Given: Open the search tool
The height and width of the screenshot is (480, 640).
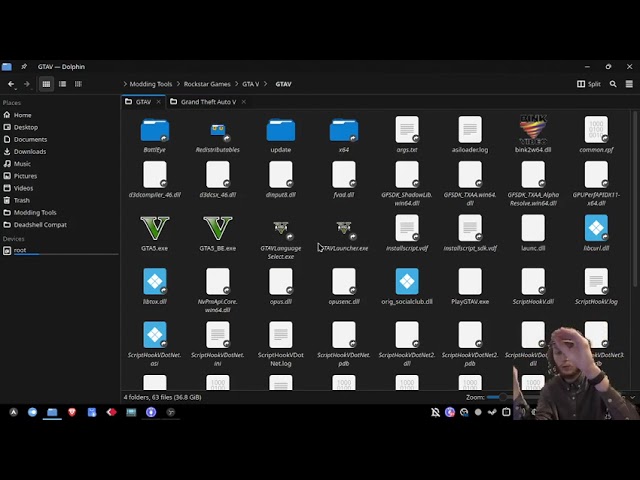Looking at the screenshot, I should click(613, 84).
